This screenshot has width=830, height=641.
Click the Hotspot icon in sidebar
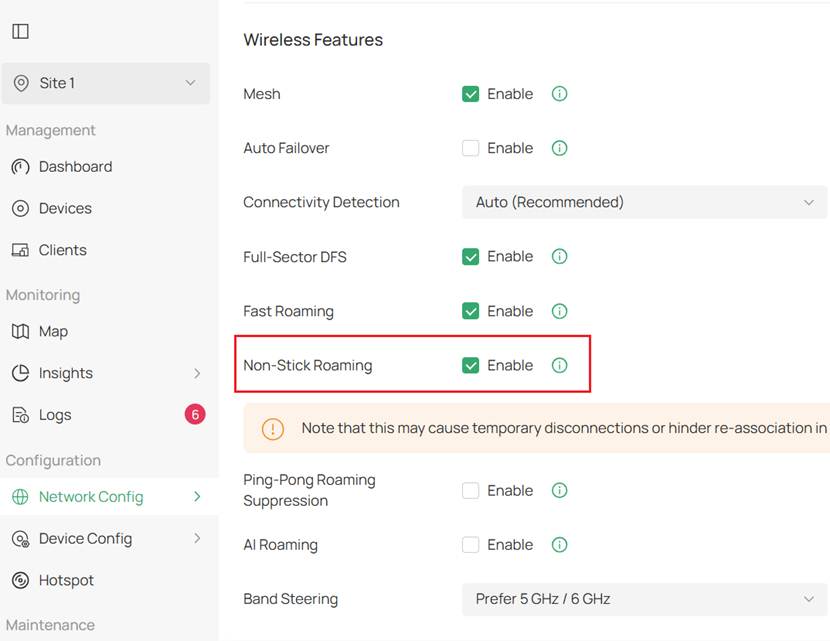(20, 580)
